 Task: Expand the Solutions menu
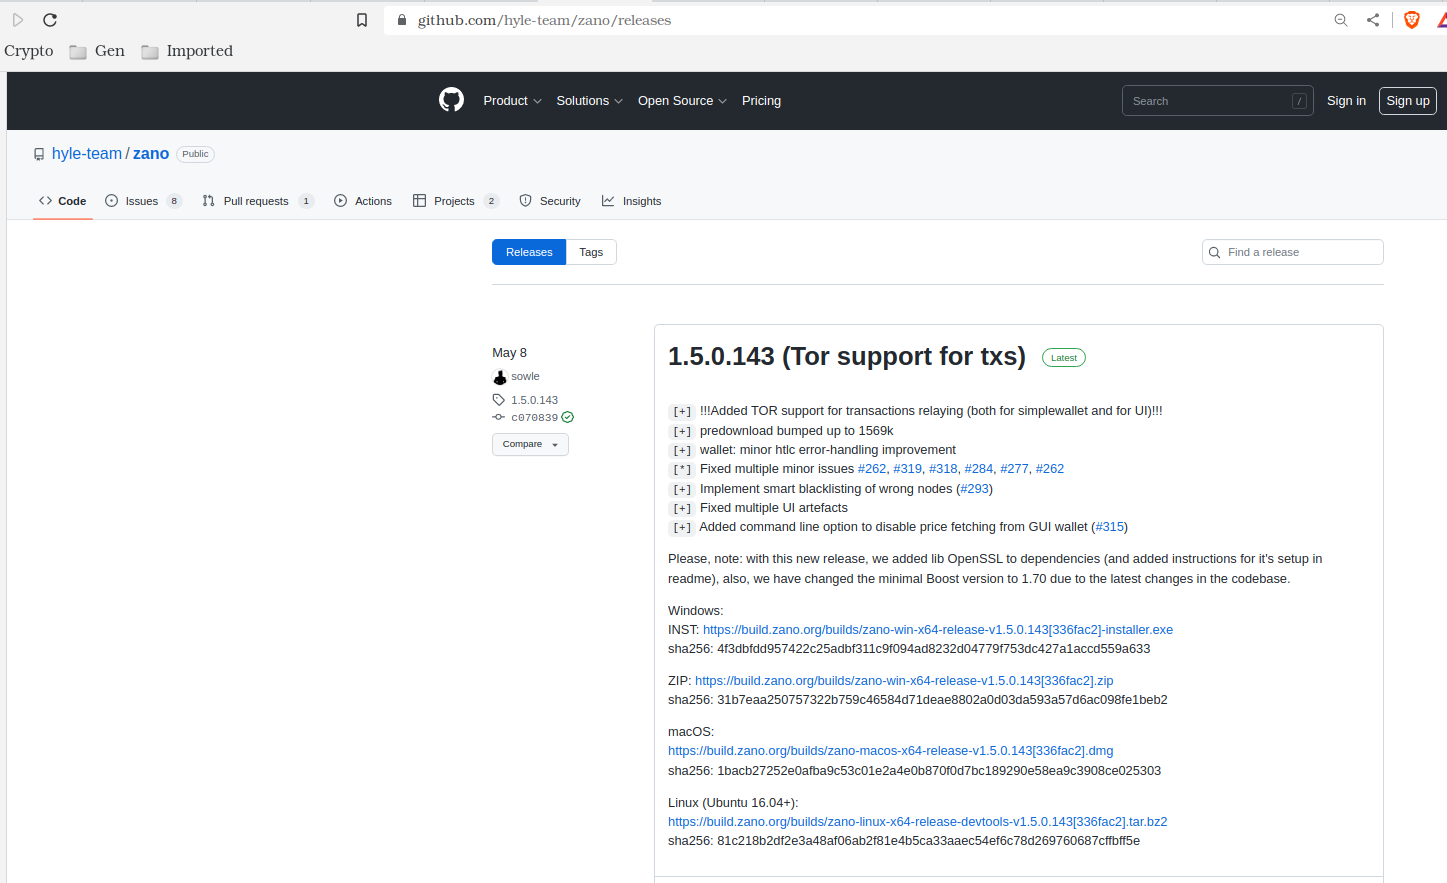coord(589,101)
